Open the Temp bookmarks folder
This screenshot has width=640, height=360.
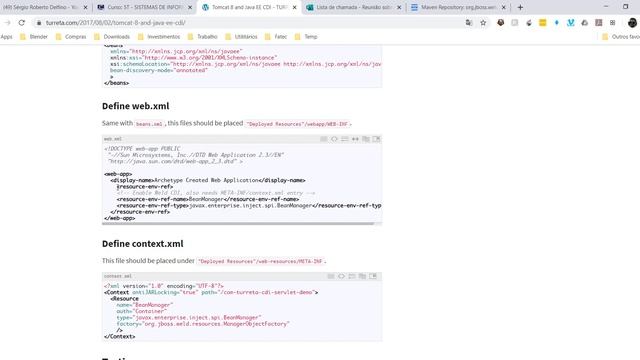[x=306, y=37]
